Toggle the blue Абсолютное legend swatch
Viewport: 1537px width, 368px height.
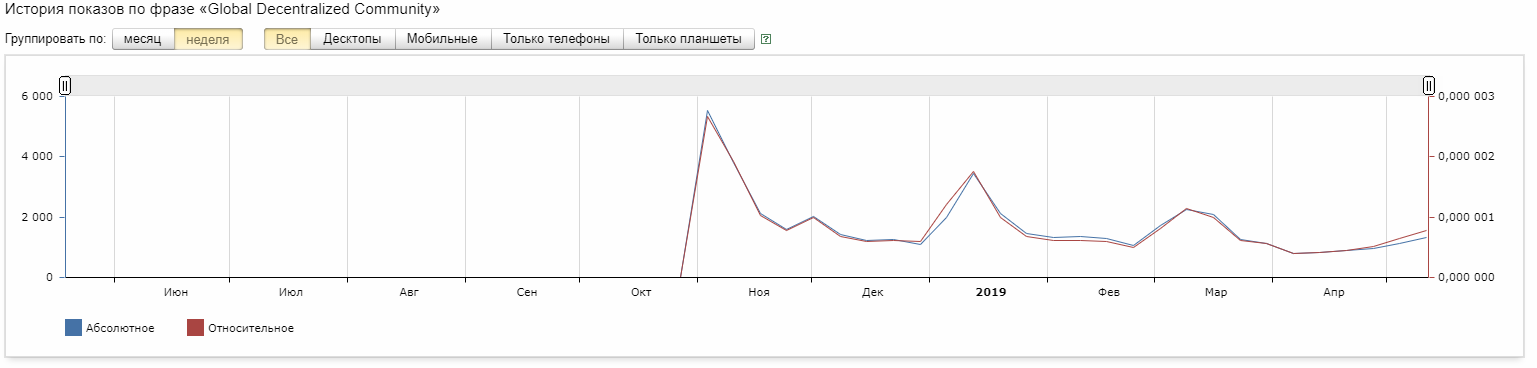73,328
